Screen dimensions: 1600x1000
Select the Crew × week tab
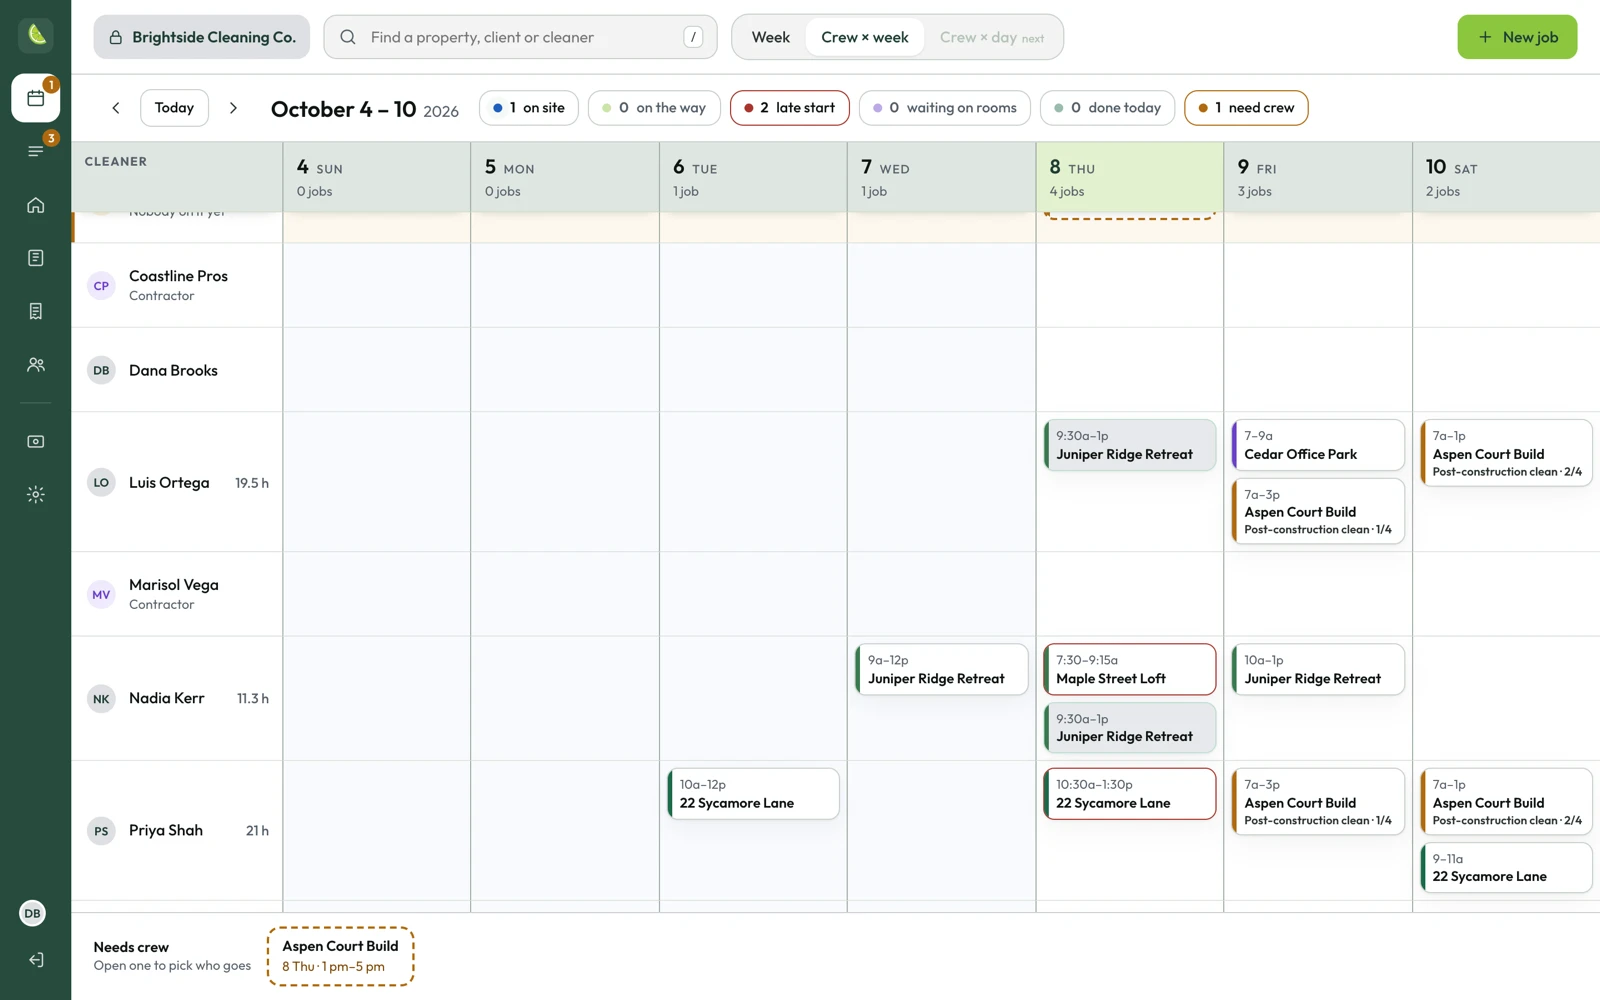pyautogui.click(x=865, y=37)
